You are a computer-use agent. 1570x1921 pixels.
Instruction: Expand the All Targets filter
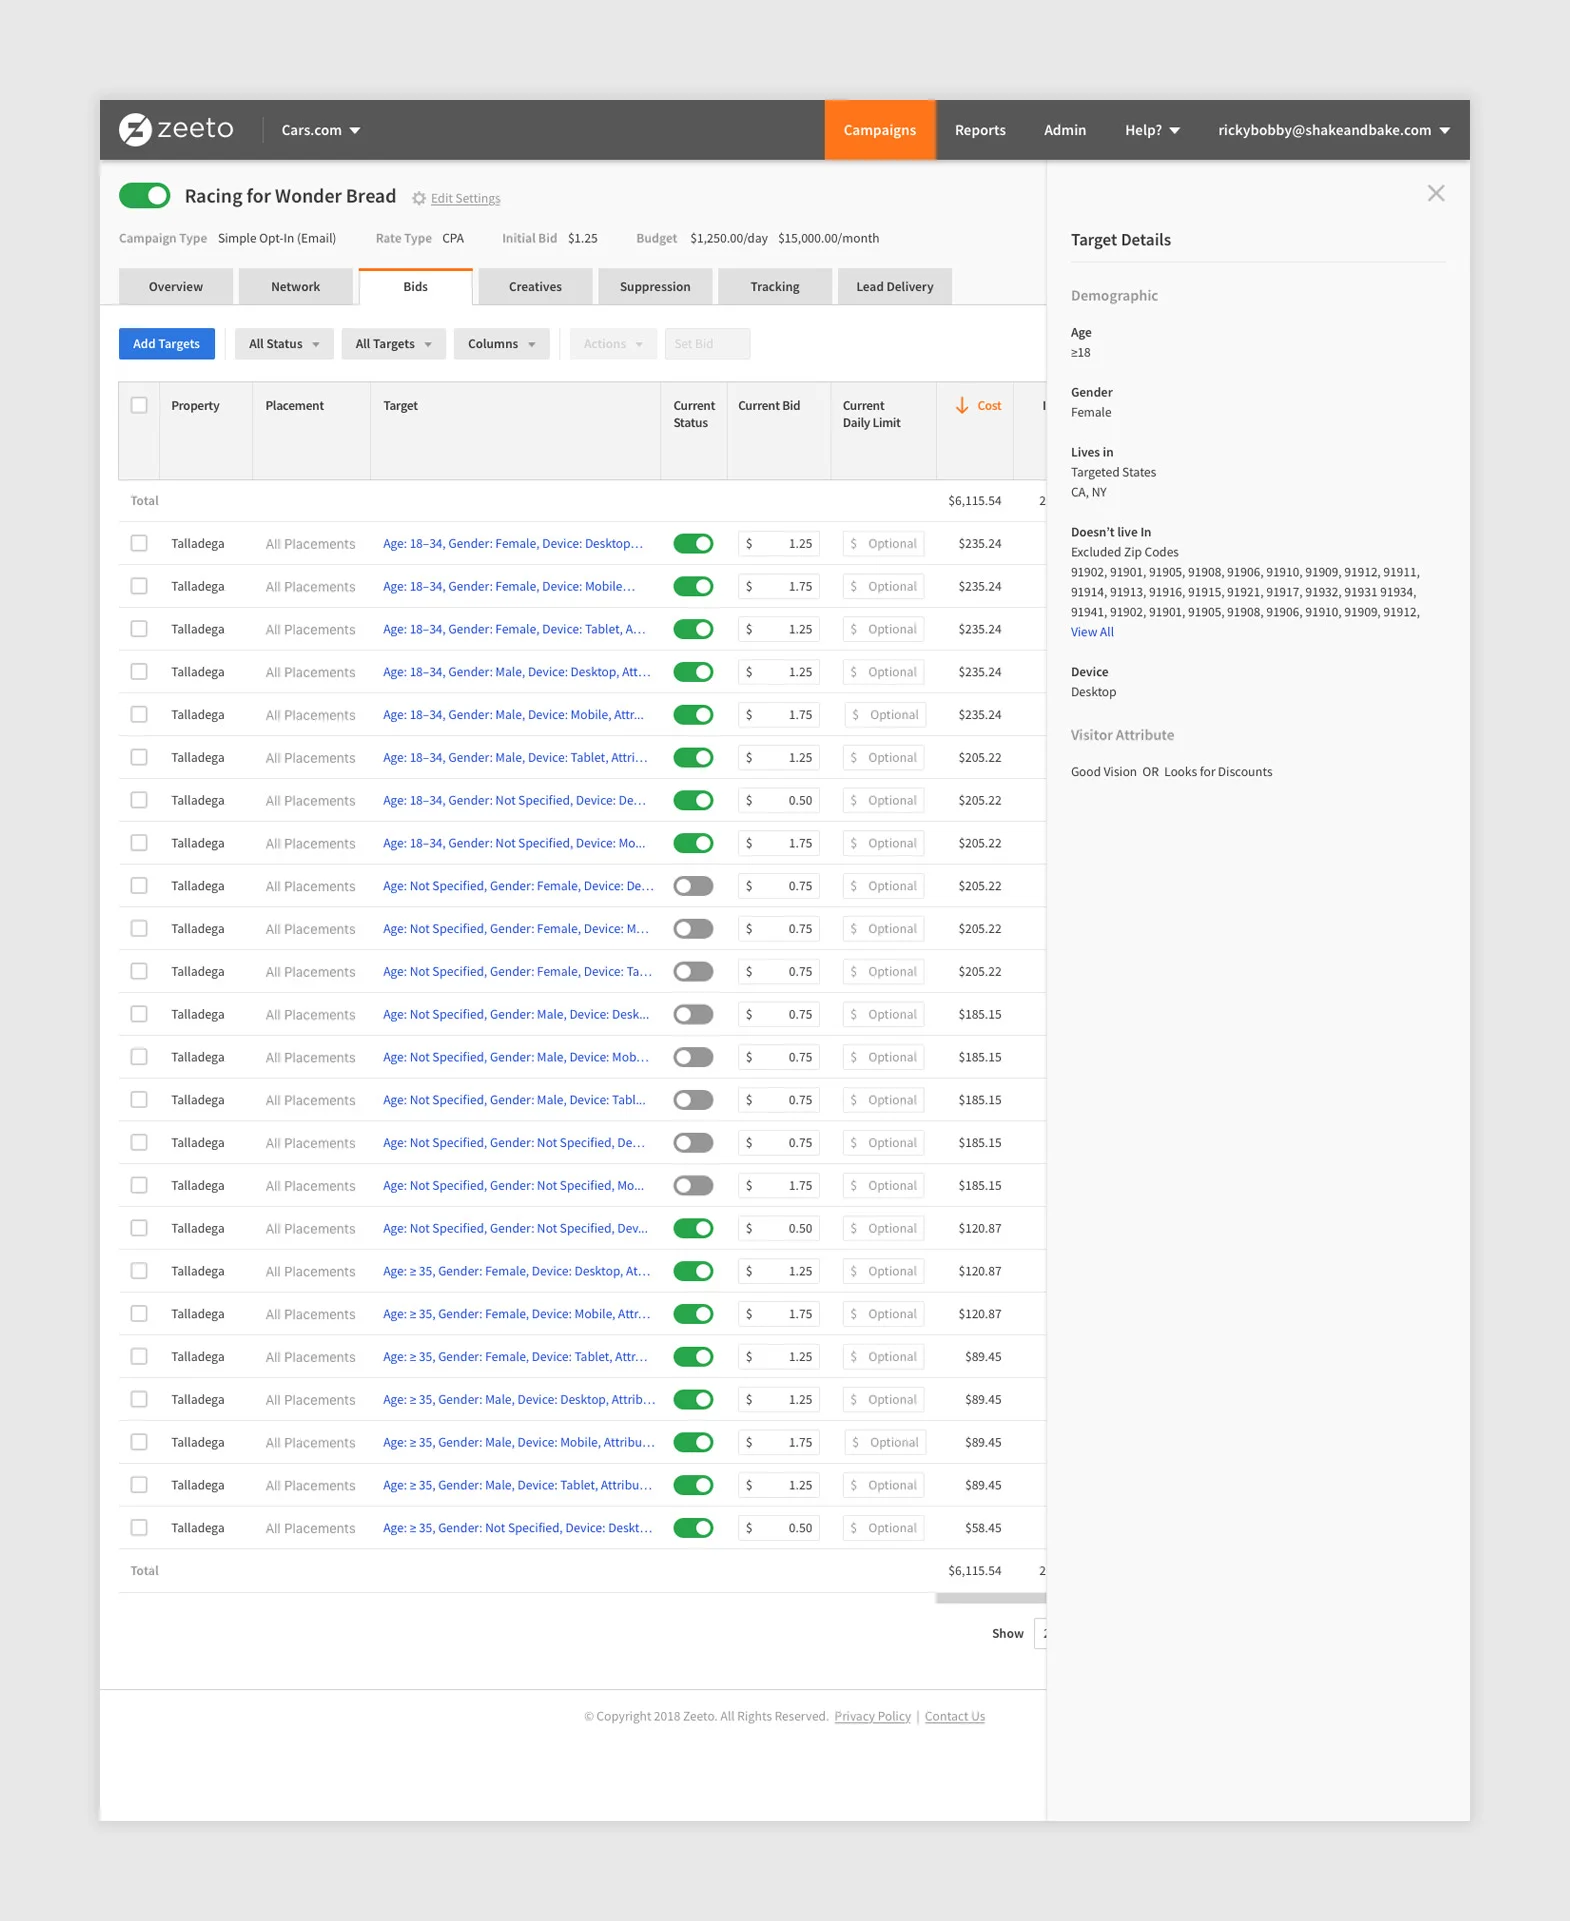click(x=393, y=343)
